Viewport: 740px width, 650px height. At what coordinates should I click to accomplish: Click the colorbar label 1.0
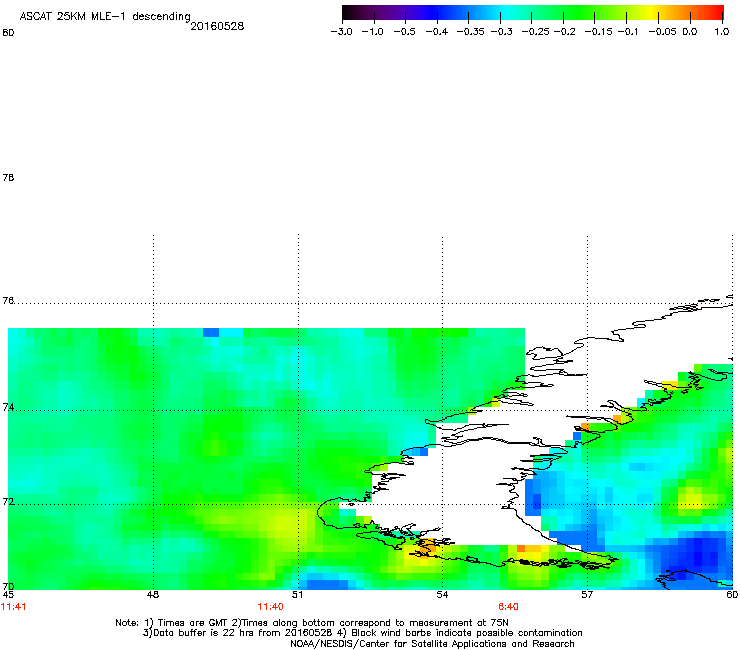click(722, 32)
